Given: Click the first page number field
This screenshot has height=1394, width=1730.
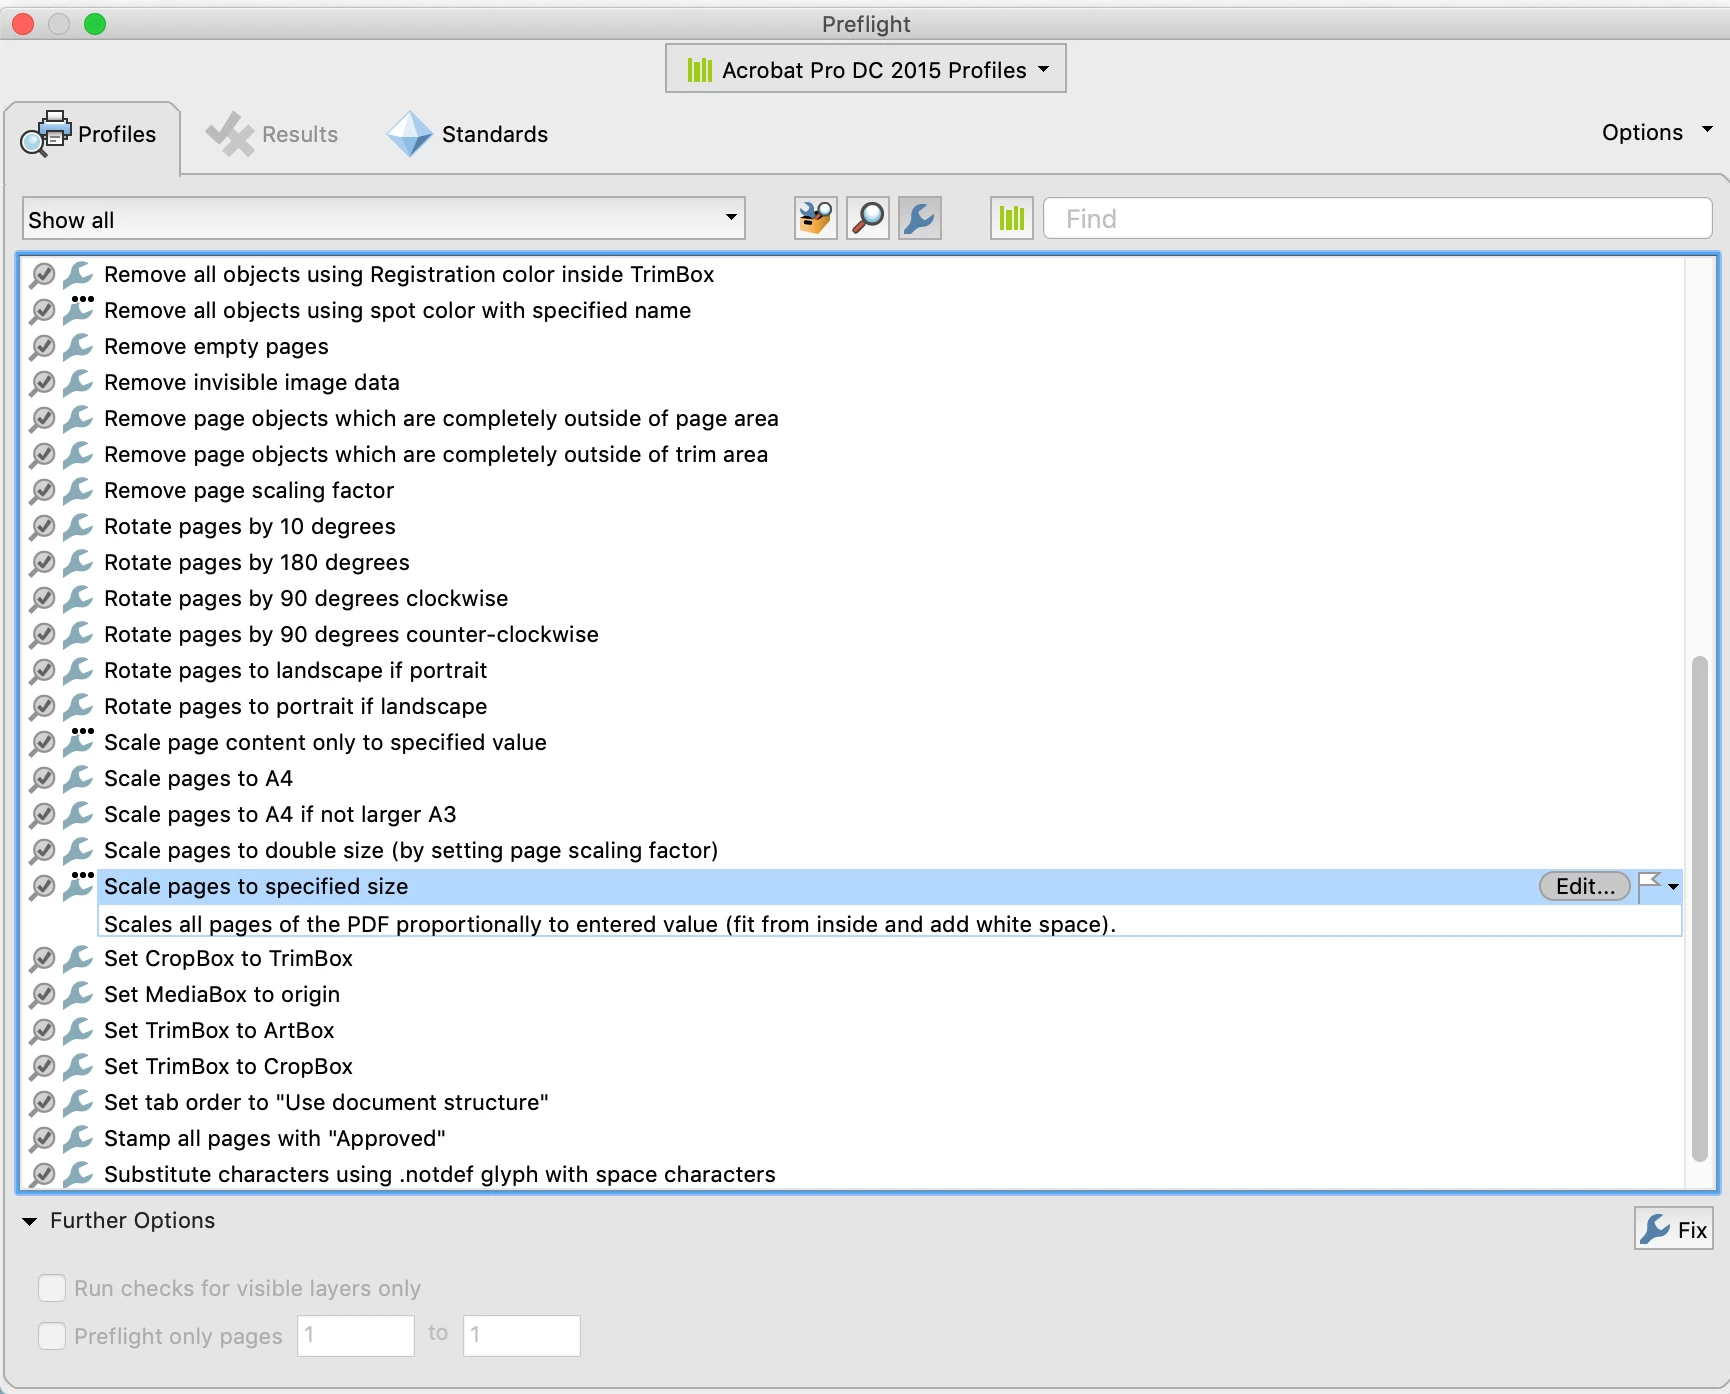Looking at the screenshot, I should pyautogui.click(x=356, y=1335).
